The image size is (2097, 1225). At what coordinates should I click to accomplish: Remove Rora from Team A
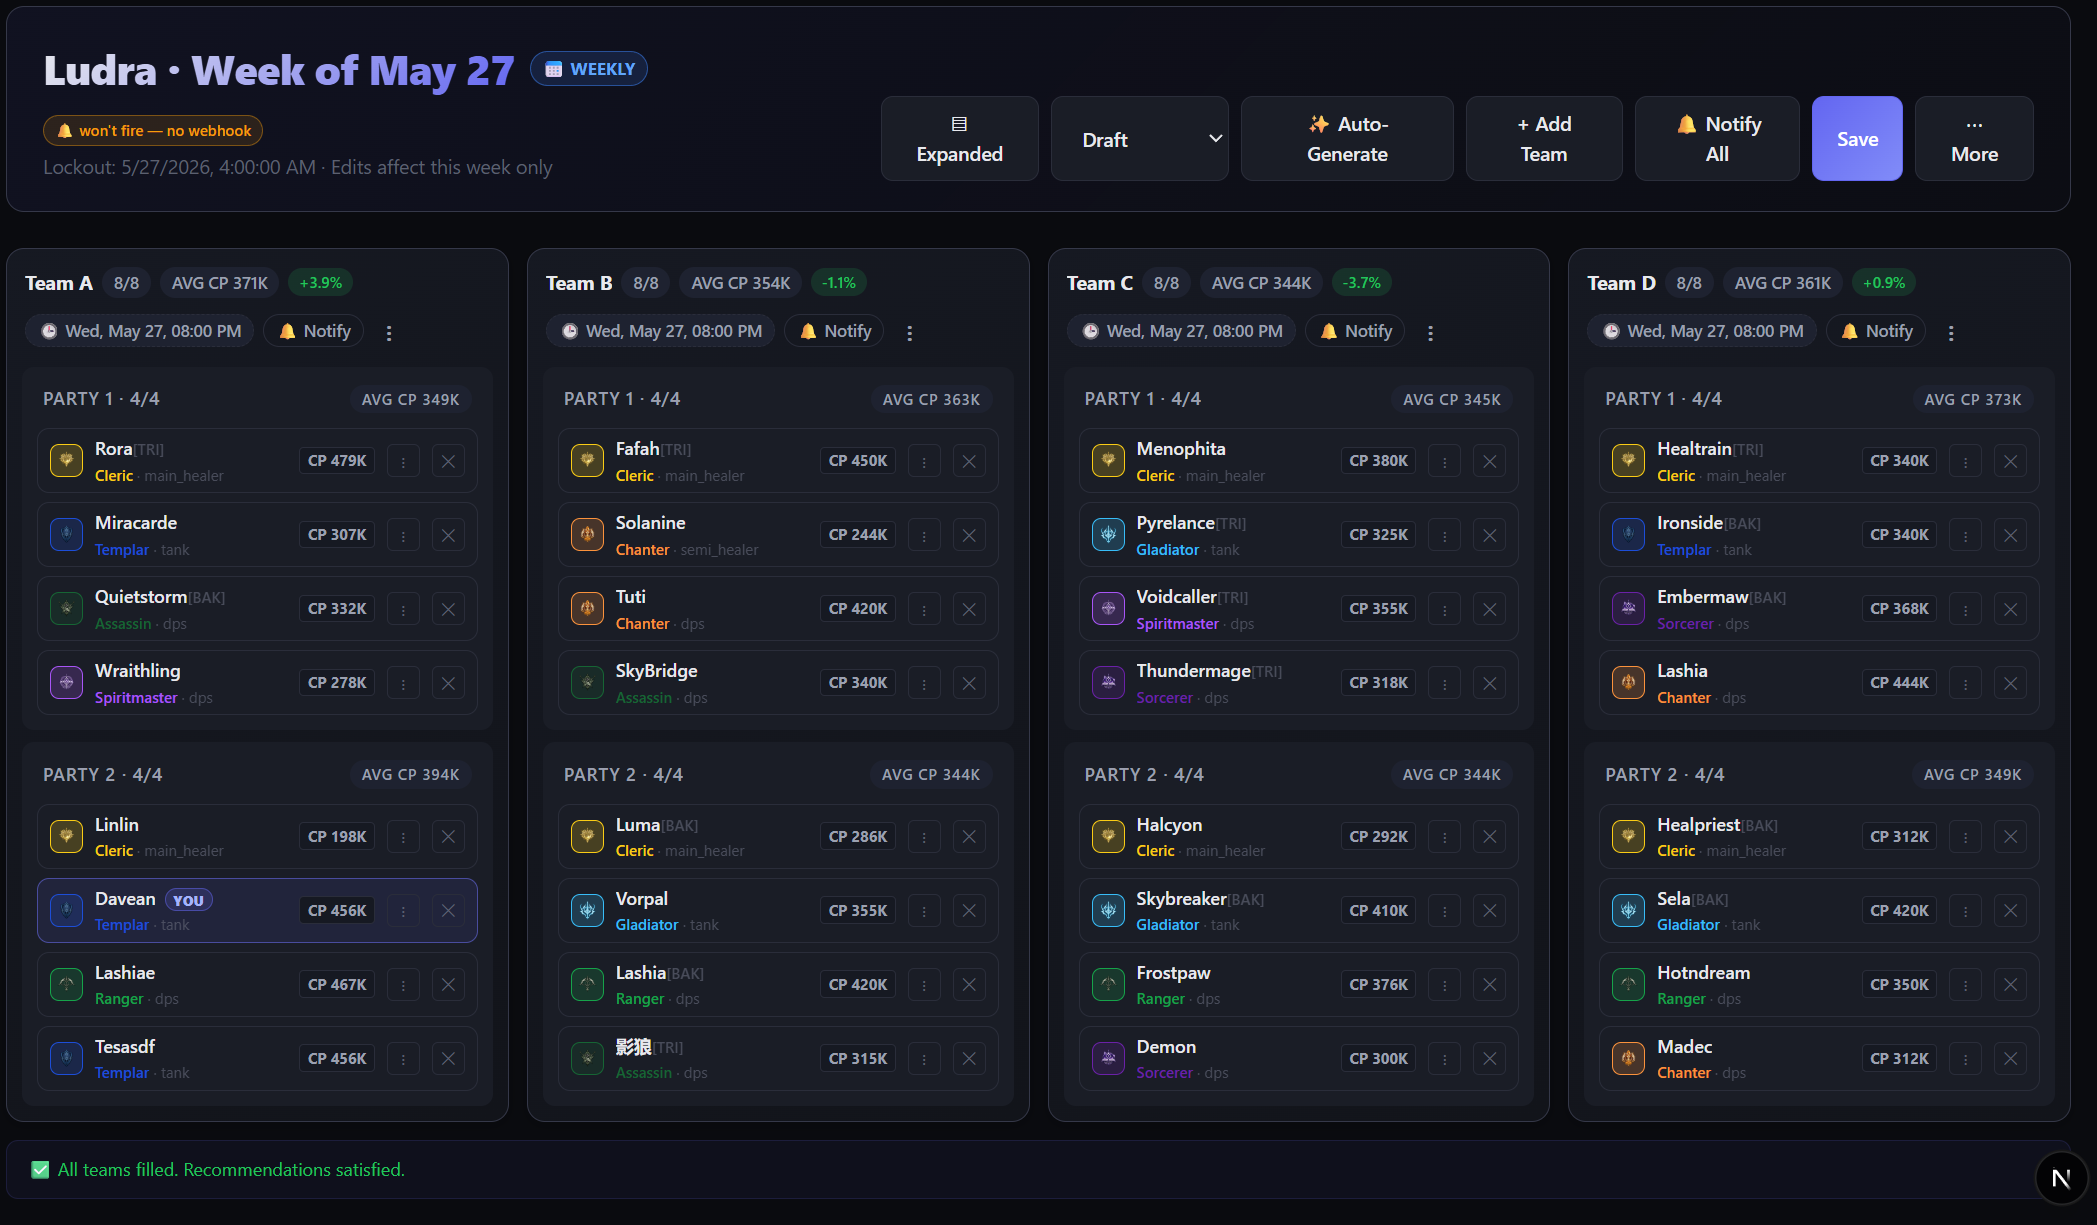click(x=448, y=461)
